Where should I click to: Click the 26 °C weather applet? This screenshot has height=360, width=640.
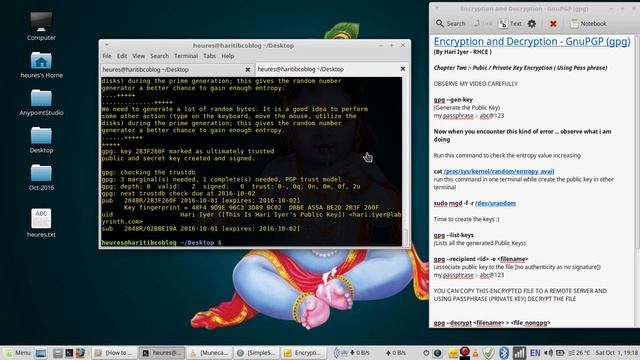(580, 353)
